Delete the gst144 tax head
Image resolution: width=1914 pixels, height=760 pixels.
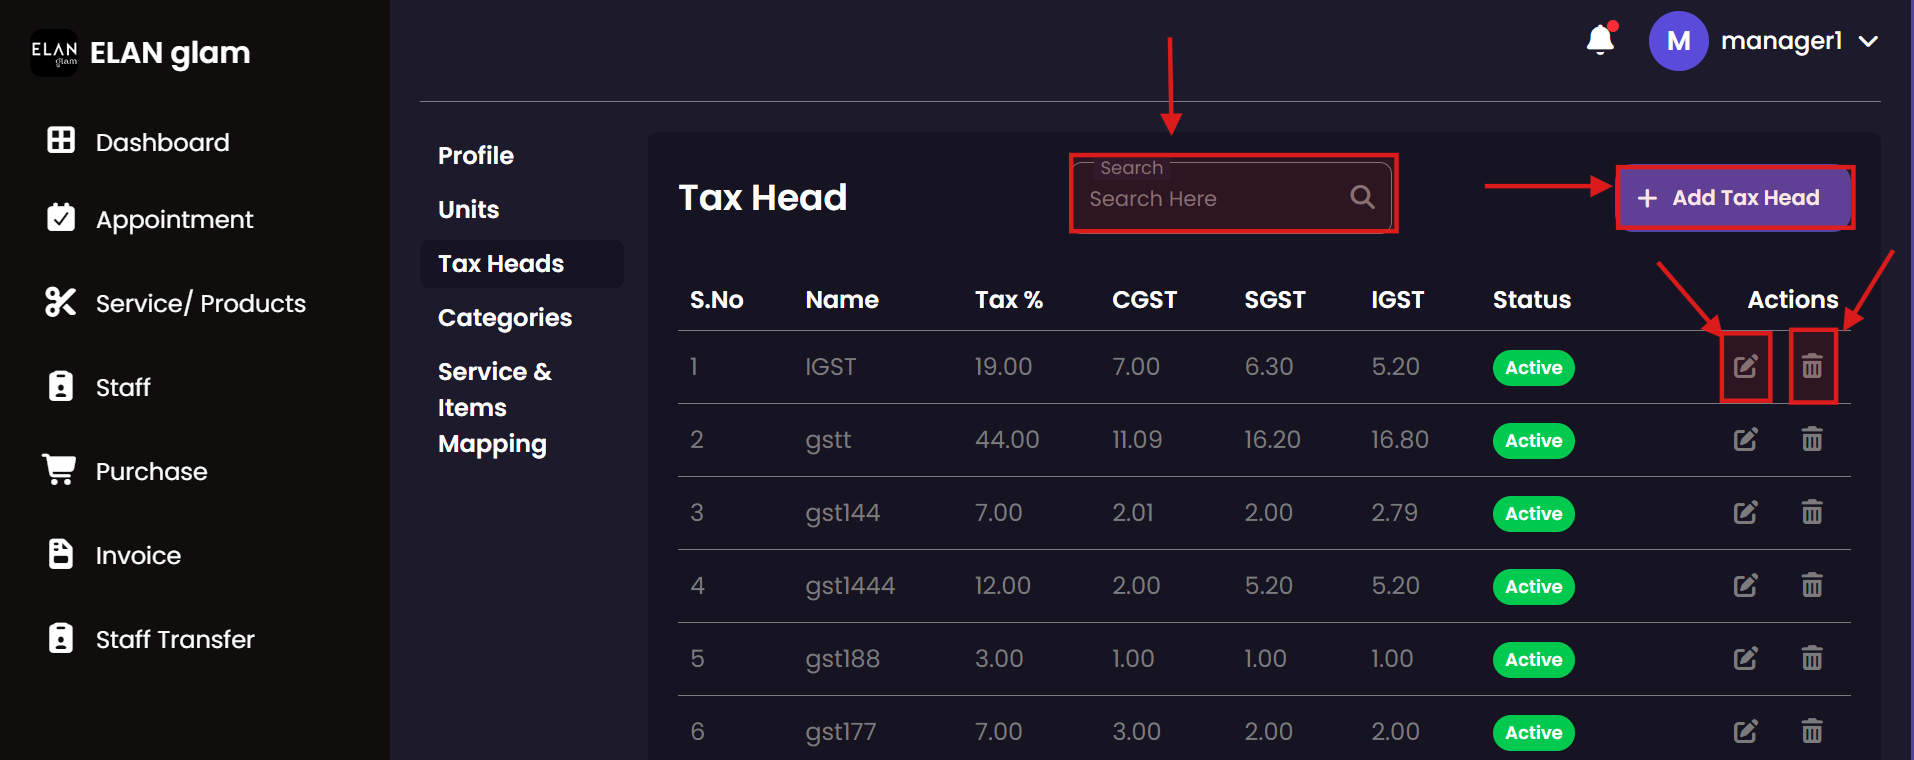1812,513
